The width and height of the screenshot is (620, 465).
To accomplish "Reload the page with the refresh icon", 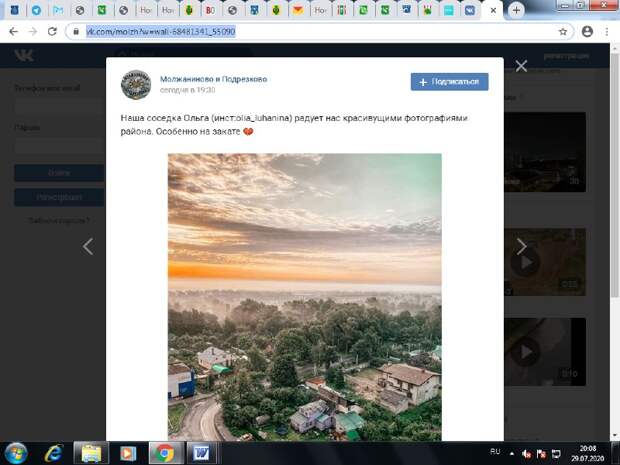I will pyautogui.click(x=52, y=32).
